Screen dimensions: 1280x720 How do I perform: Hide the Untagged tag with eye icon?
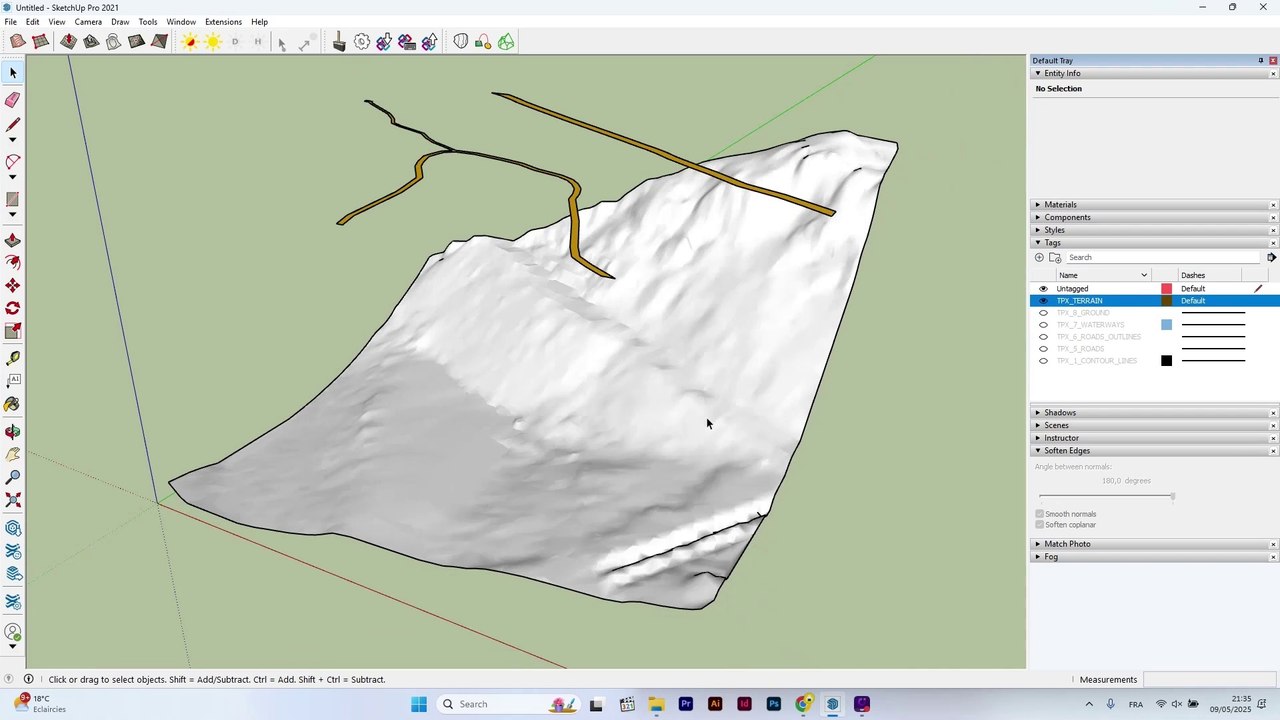coord(1043,288)
